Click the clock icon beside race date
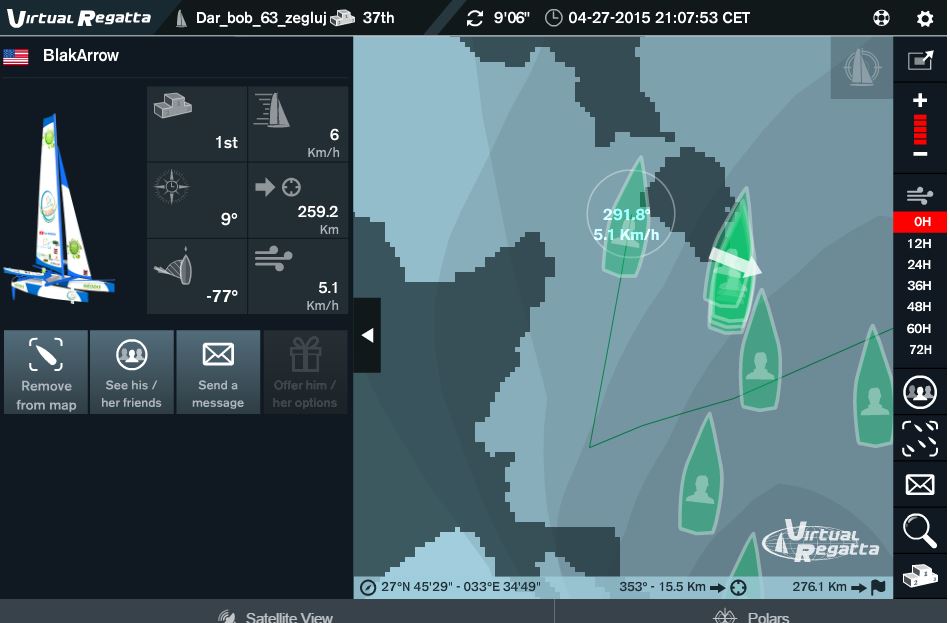The width and height of the screenshot is (950, 623). [x=553, y=18]
